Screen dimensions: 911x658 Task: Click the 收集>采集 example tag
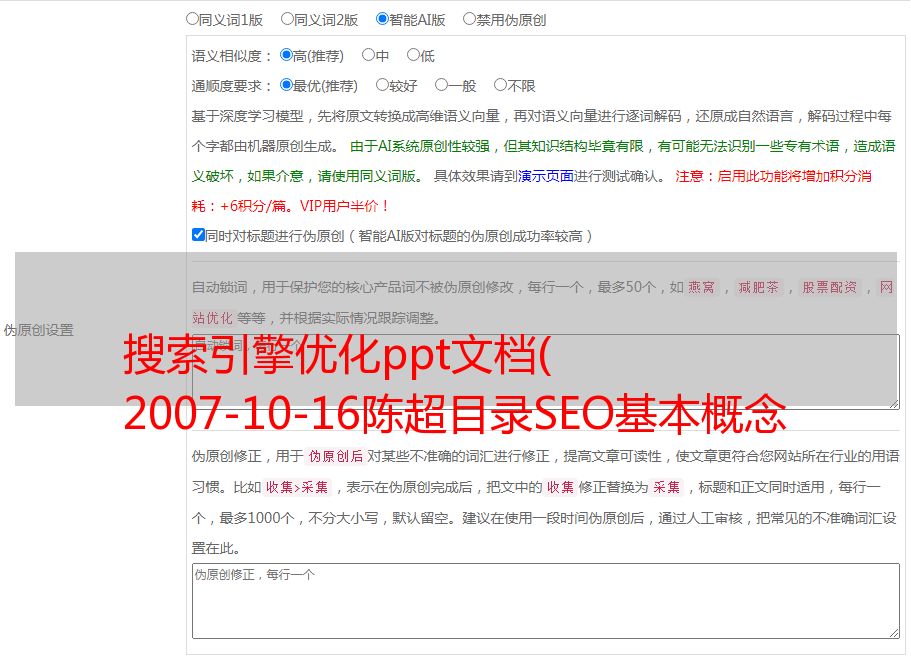coord(297,487)
